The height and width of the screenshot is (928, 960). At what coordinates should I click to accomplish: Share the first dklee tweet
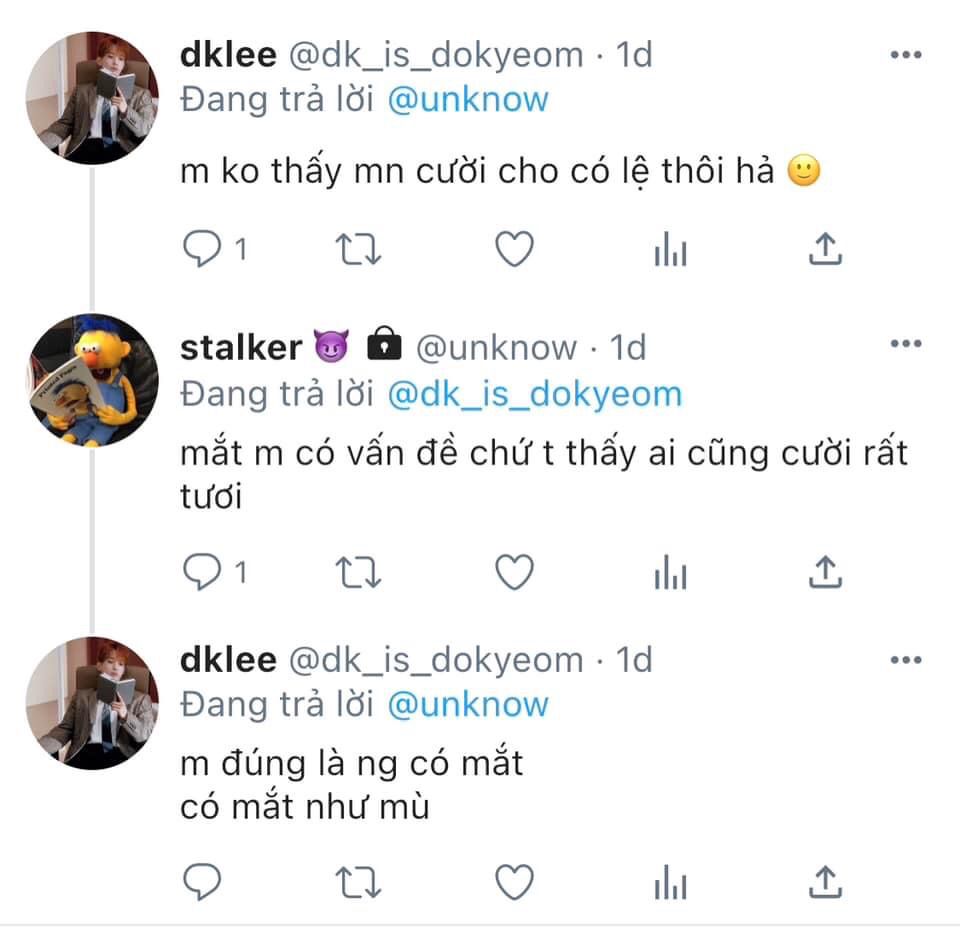click(825, 249)
